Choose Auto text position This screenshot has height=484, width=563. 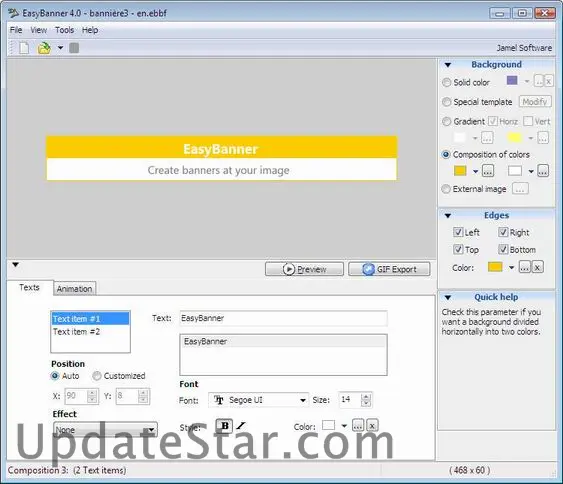pyautogui.click(x=55, y=376)
